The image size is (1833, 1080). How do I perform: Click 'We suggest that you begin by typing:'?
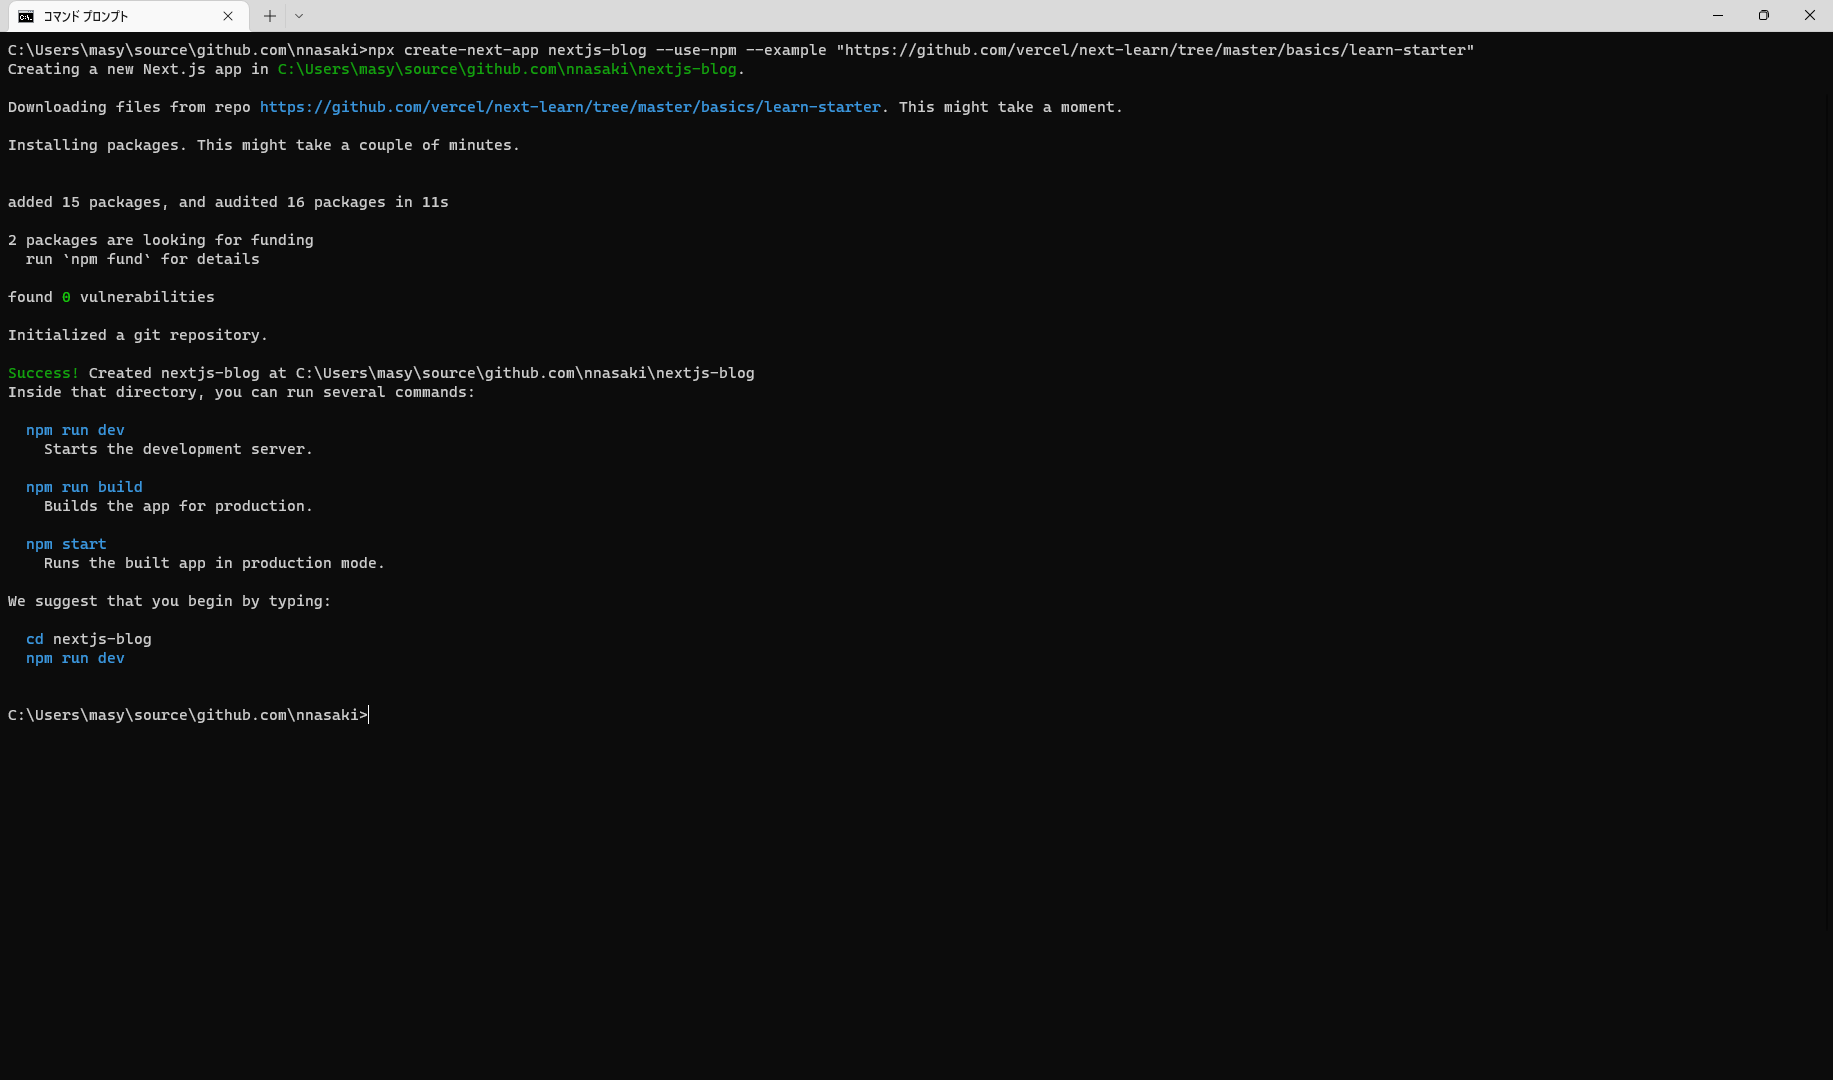coord(169,601)
